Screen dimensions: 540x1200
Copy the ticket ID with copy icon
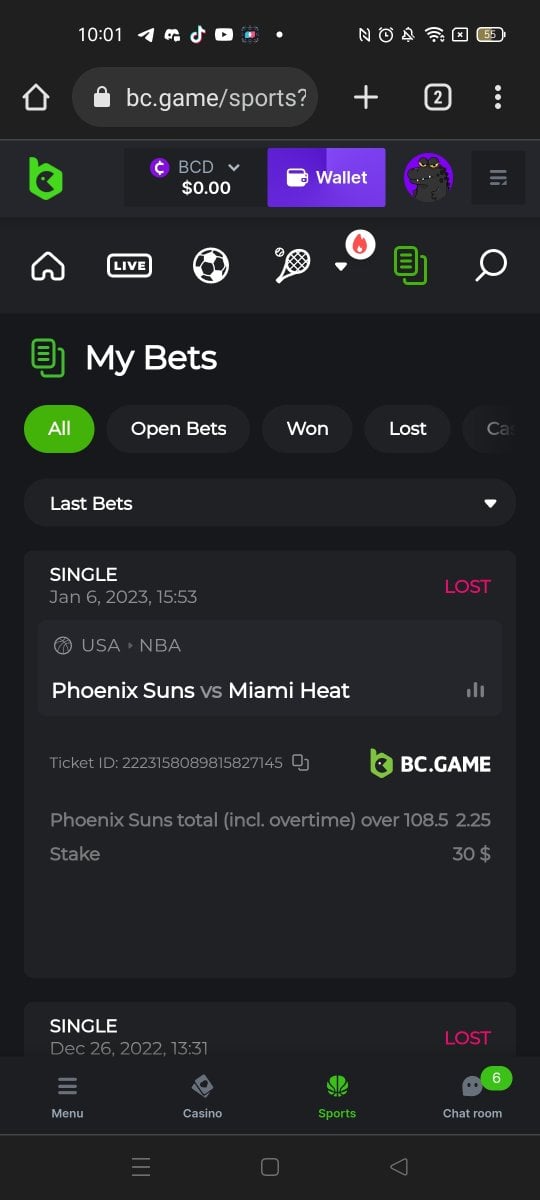coord(301,763)
